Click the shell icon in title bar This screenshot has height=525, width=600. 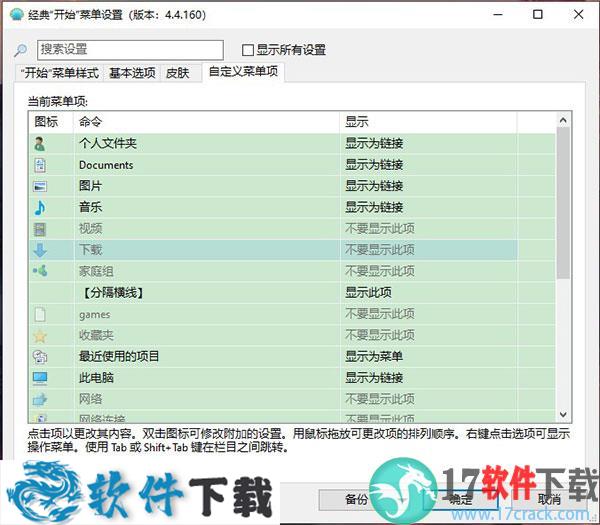click(17, 15)
